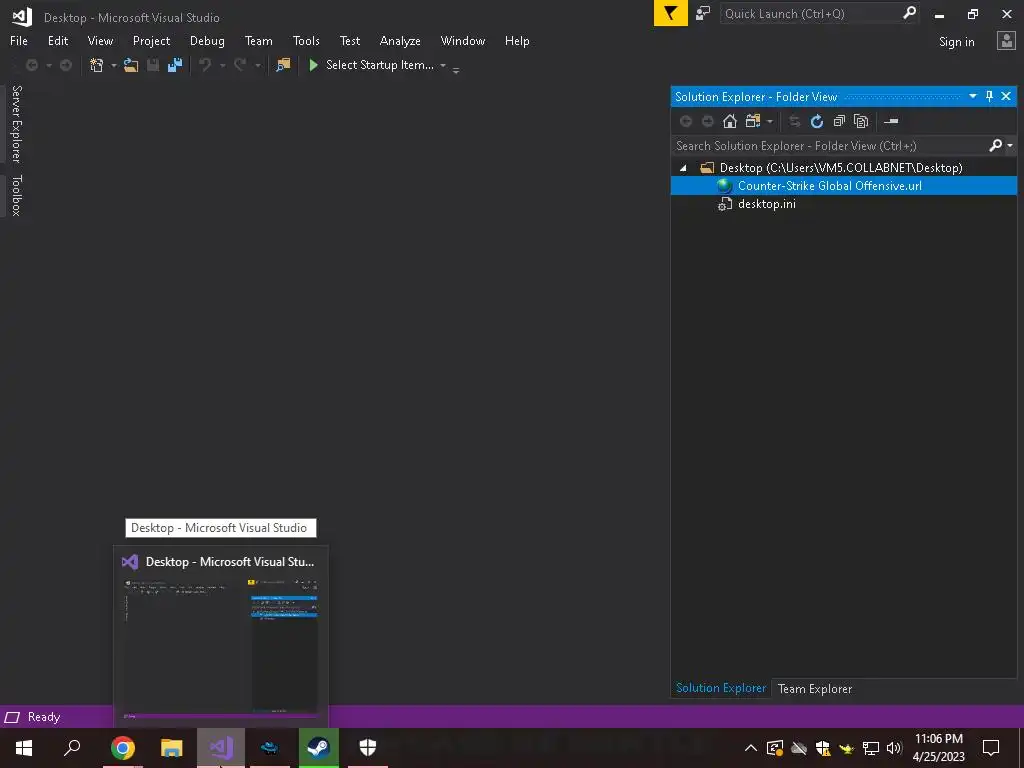The width and height of the screenshot is (1024, 768).
Task: Toggle Show All Files in Solution Explorer
Action: 861,121
